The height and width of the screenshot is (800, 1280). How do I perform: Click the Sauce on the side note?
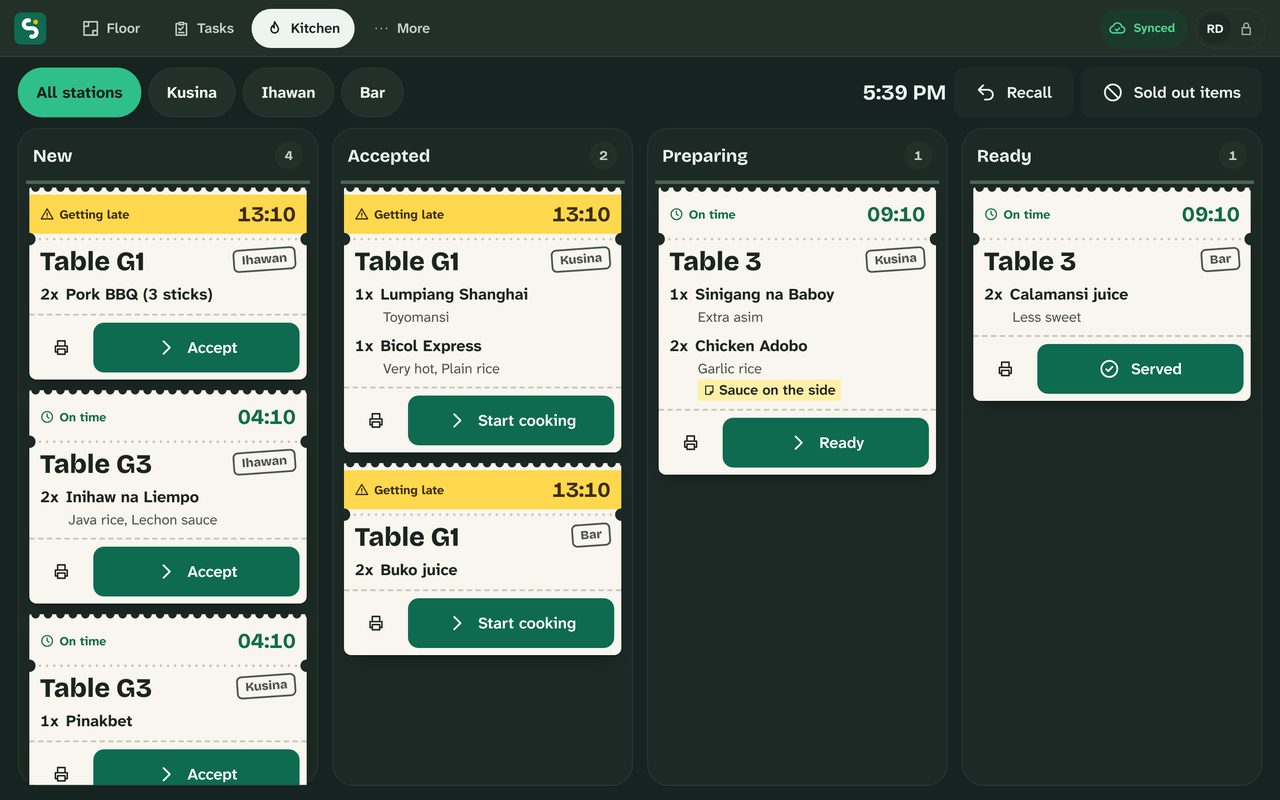[769, 390]
